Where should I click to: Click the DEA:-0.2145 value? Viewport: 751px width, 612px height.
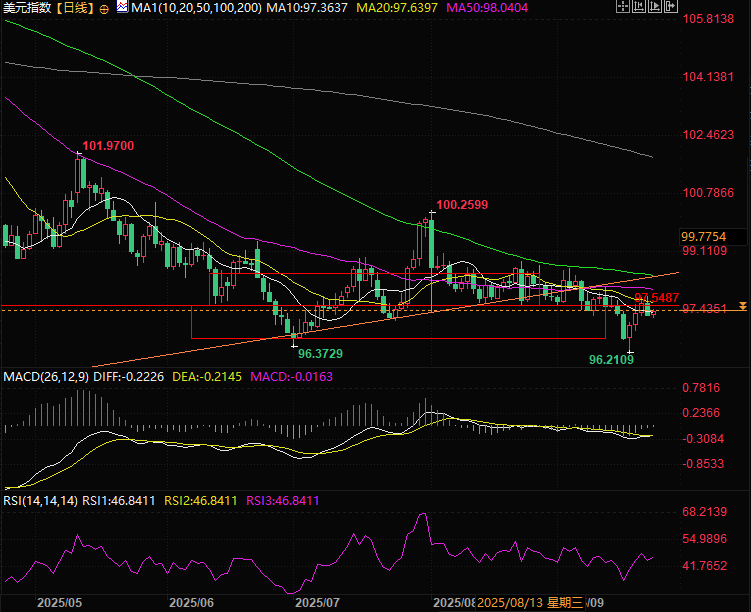click(207, 377)
